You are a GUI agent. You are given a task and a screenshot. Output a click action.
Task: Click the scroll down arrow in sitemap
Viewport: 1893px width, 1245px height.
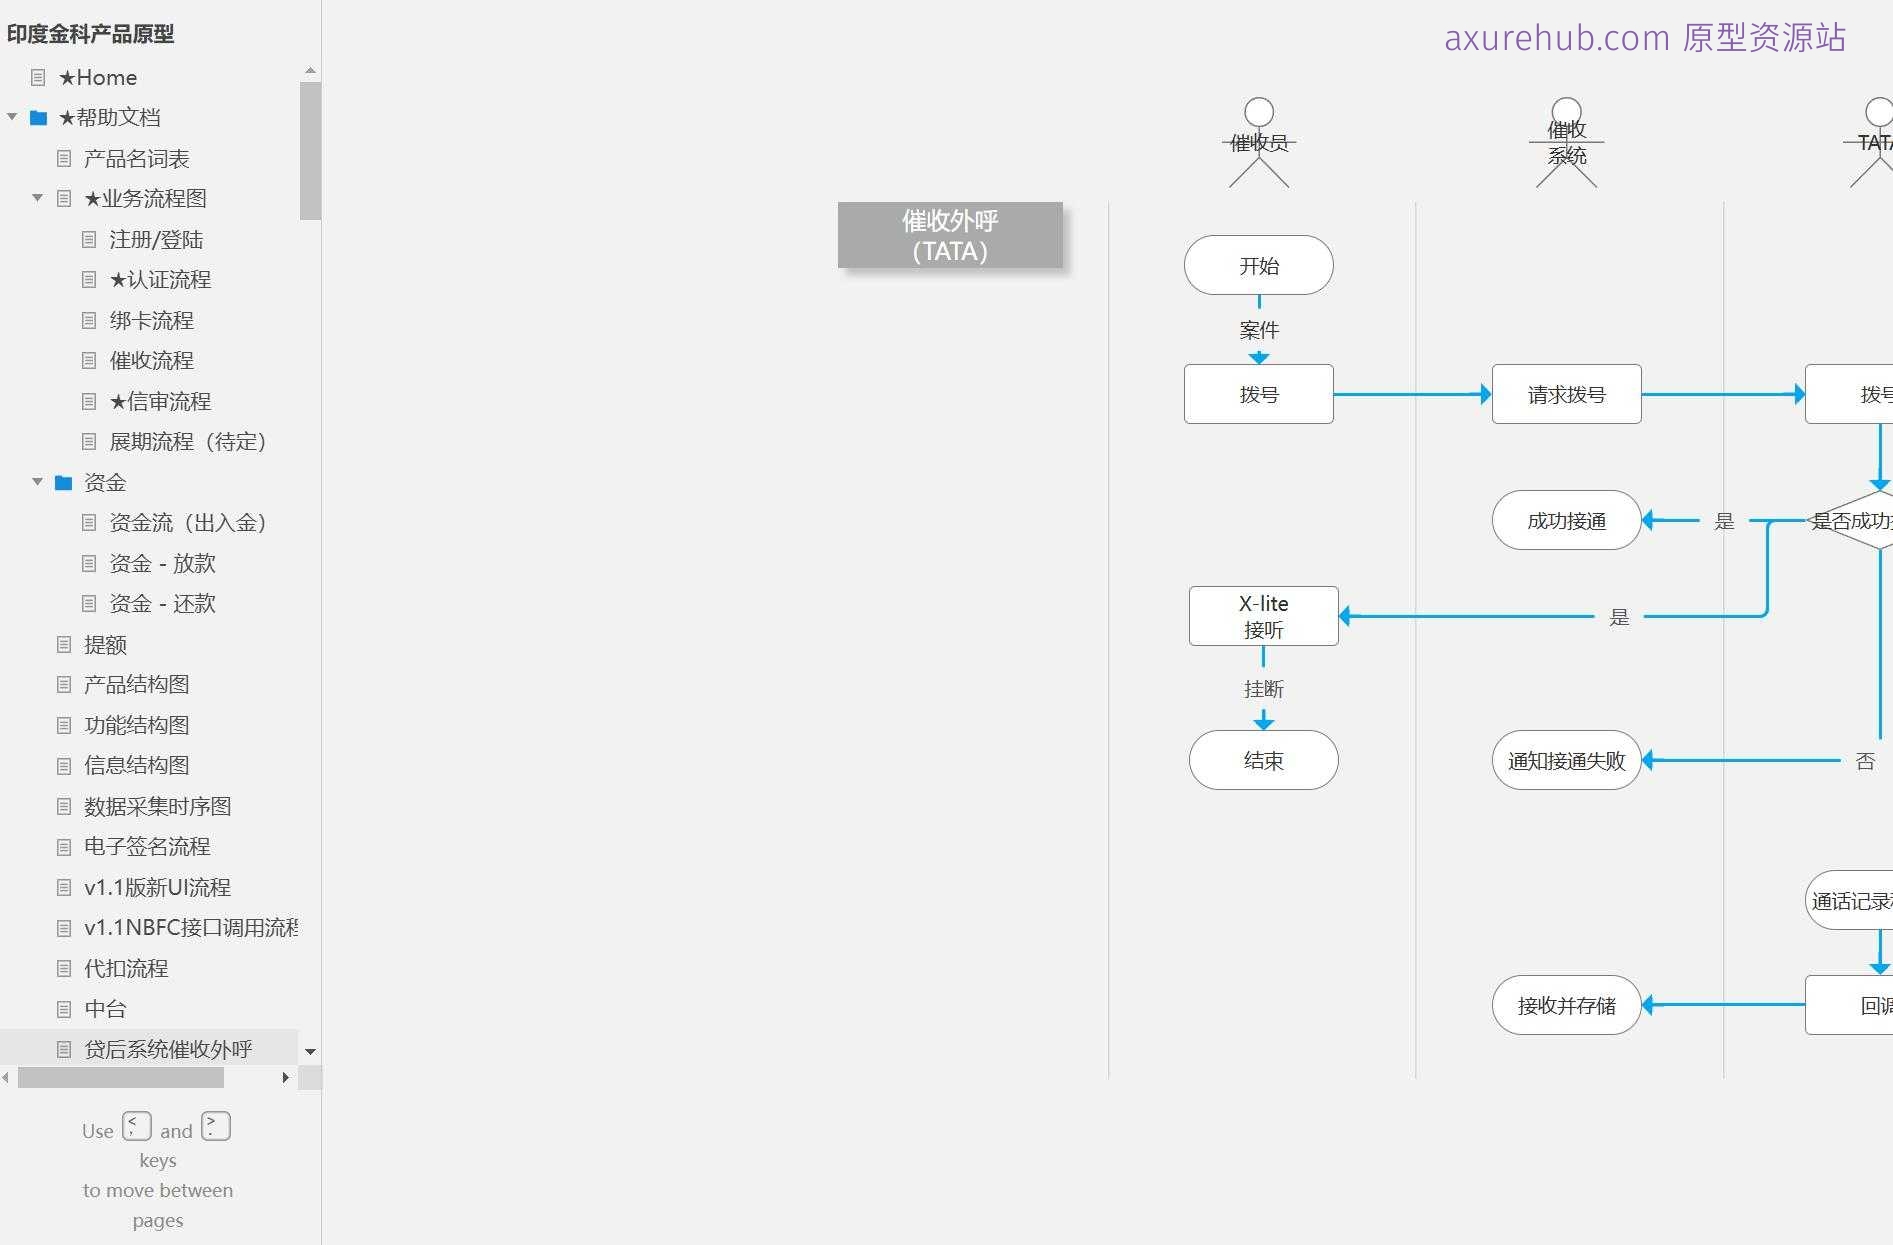(x=310, y=1051)
